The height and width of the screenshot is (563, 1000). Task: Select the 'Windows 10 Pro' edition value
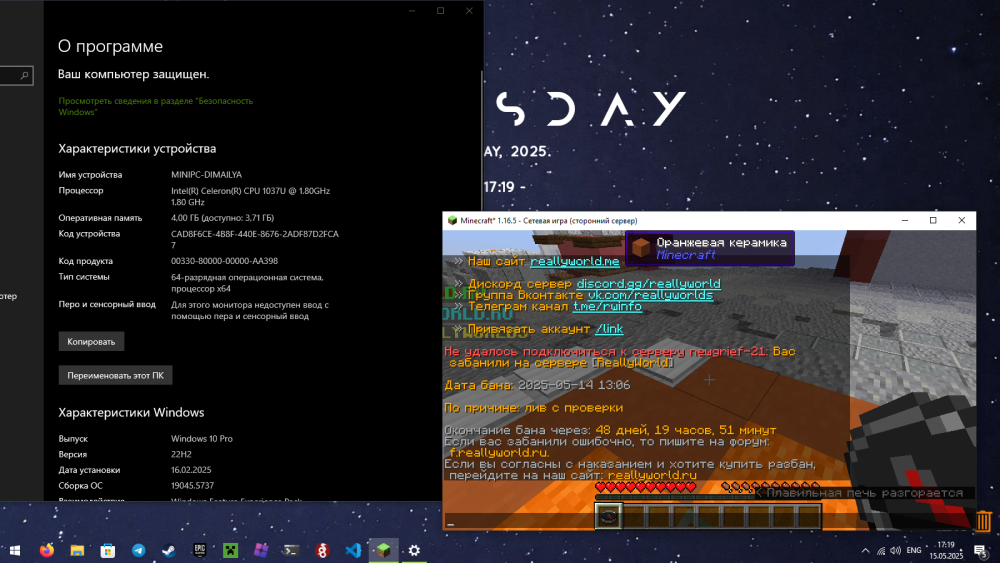(202, 439)
